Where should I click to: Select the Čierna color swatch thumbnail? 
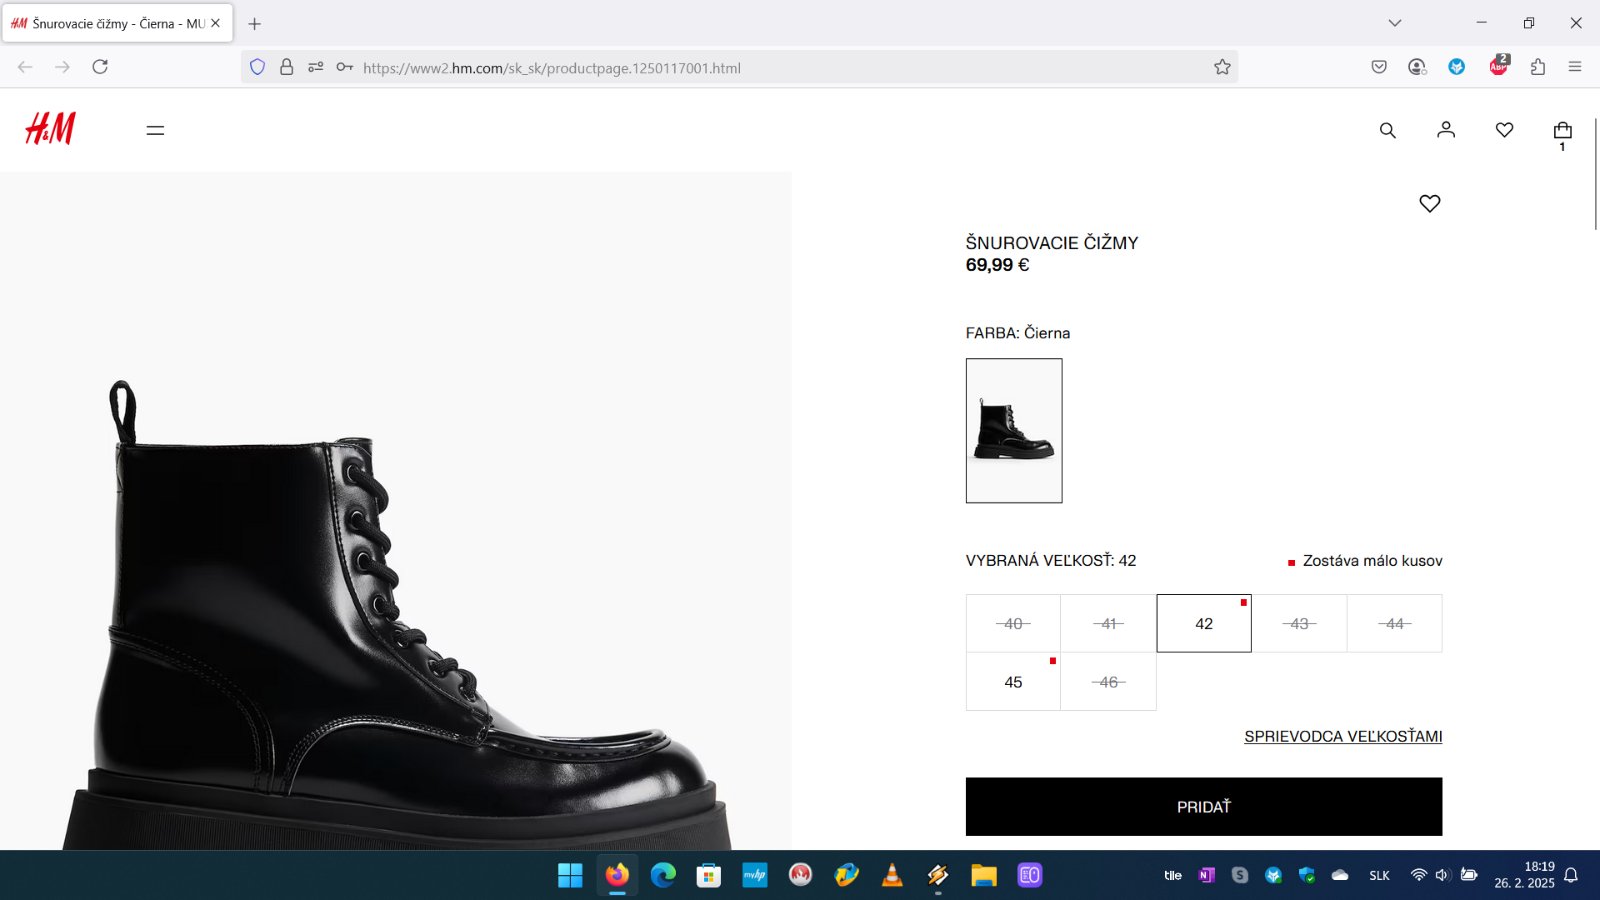click(x=1014, y=431)
